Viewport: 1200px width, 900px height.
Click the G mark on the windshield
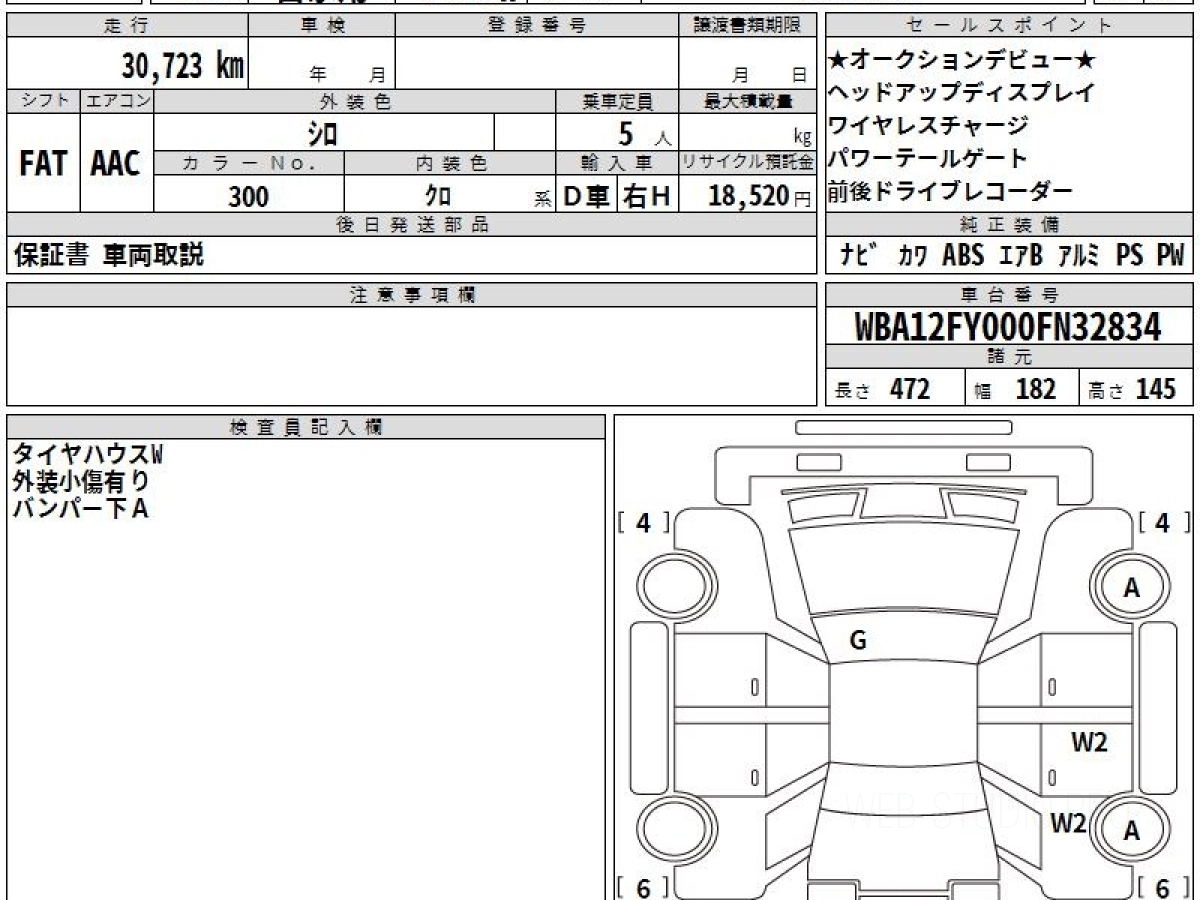pos(857,642)
